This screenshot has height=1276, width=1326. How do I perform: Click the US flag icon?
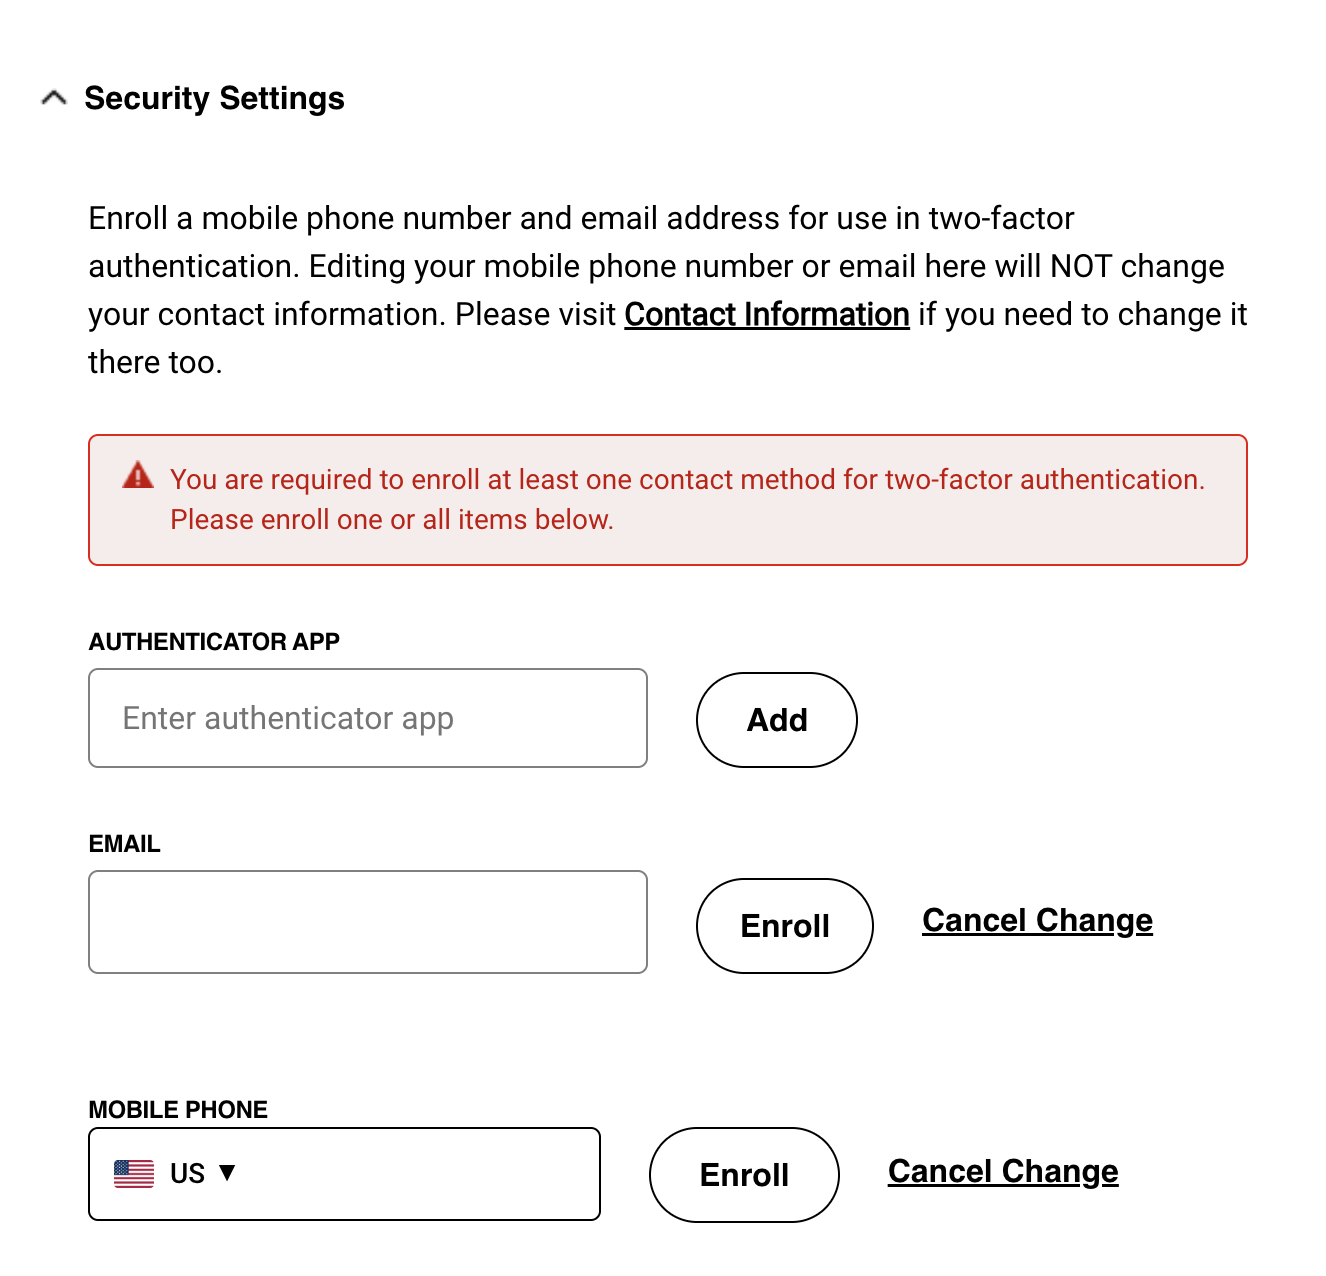click(131, 1172)
